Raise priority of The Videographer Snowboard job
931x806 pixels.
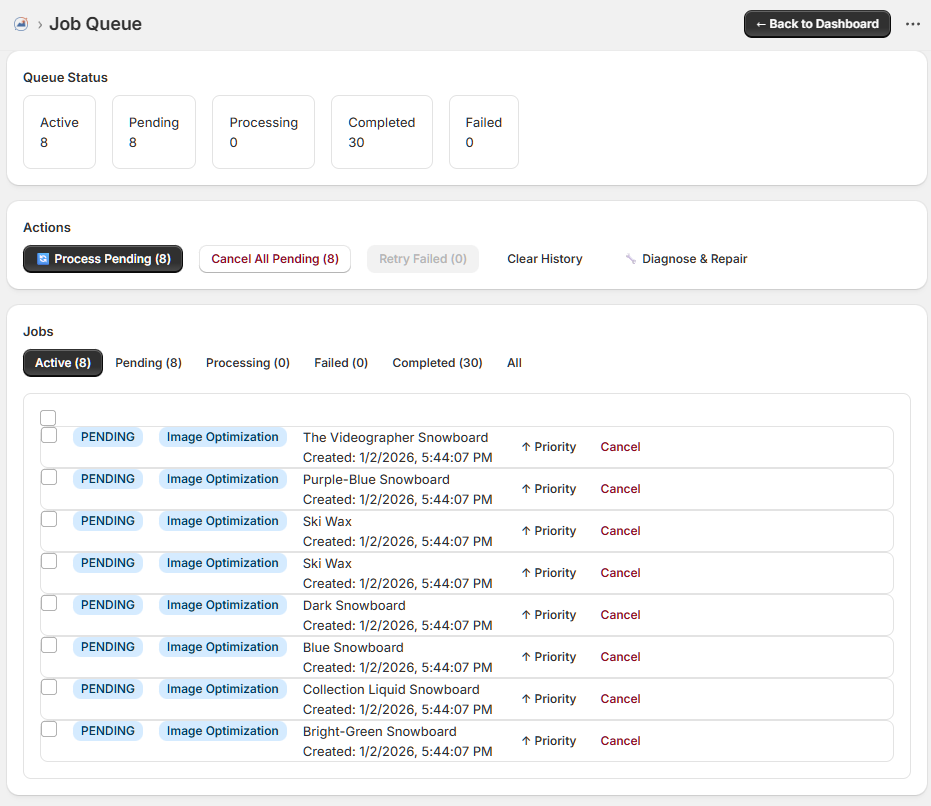point(549,447)
